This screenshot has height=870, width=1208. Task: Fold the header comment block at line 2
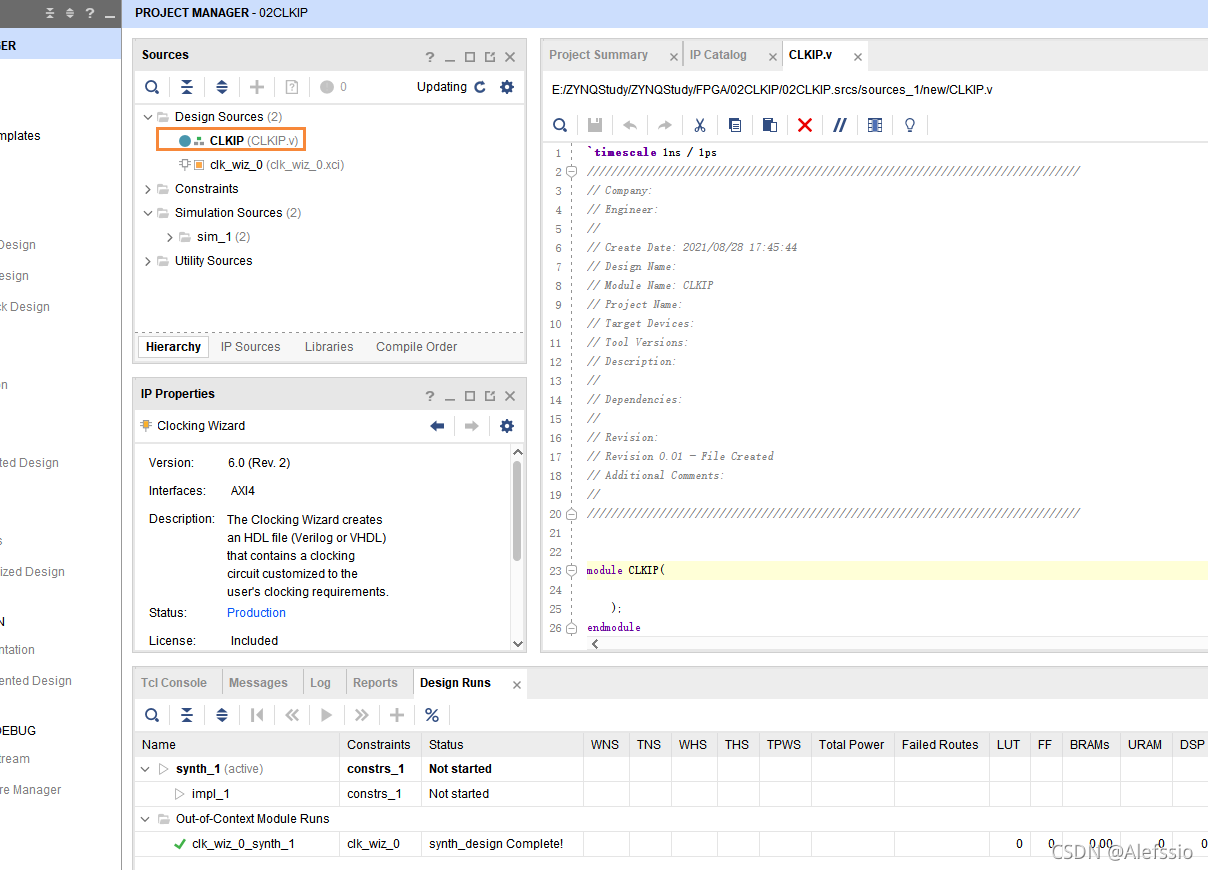[x=572, y=172]
